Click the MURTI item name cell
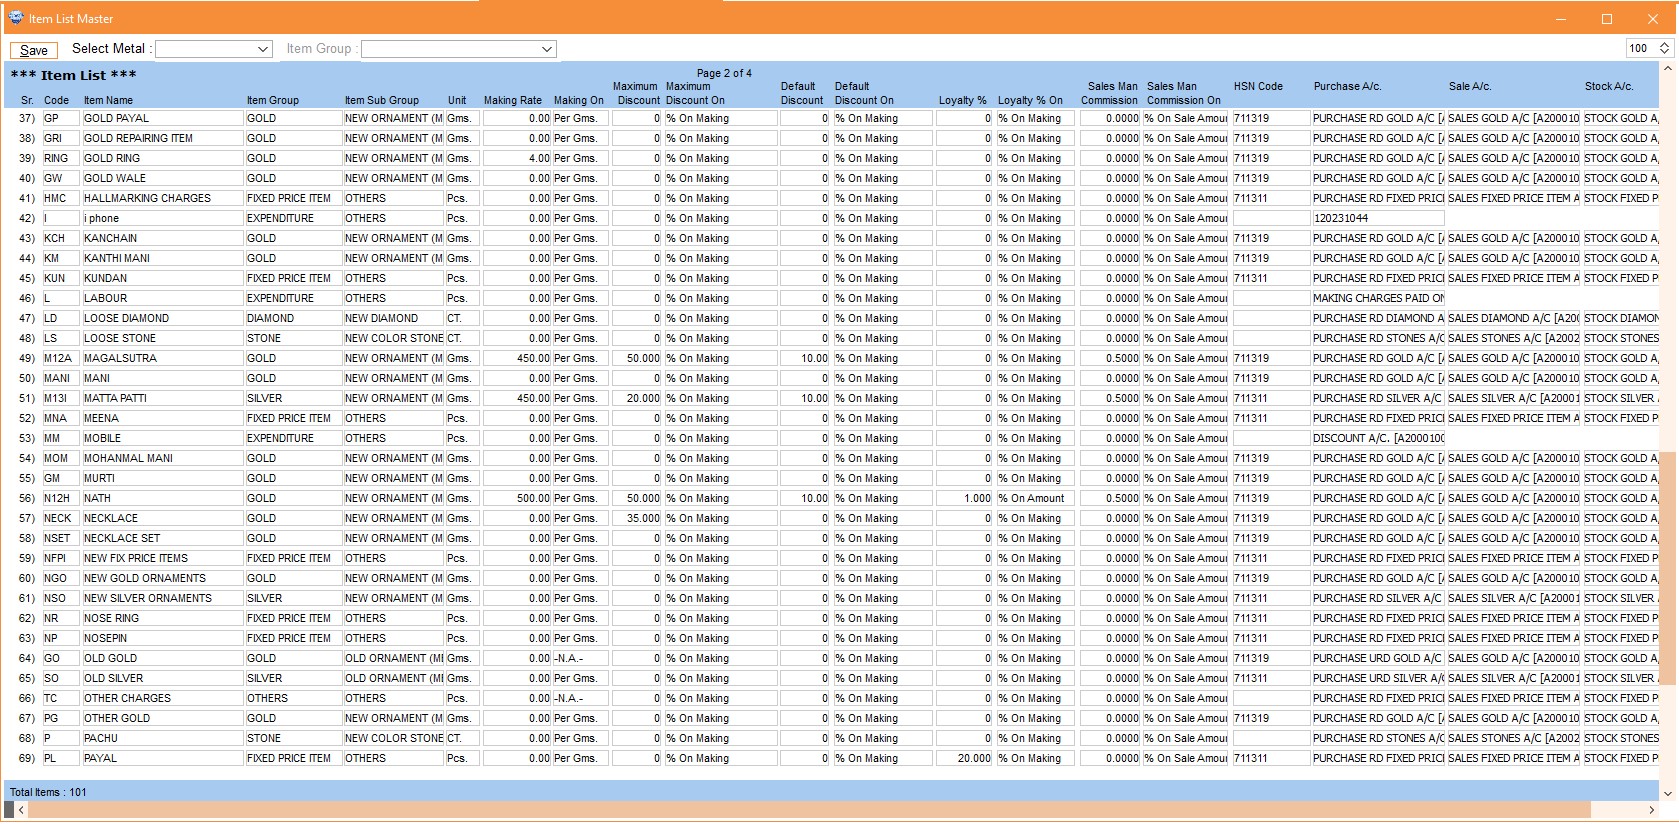This screenshot has height=824, width=1679. click(x=163, y=478)
